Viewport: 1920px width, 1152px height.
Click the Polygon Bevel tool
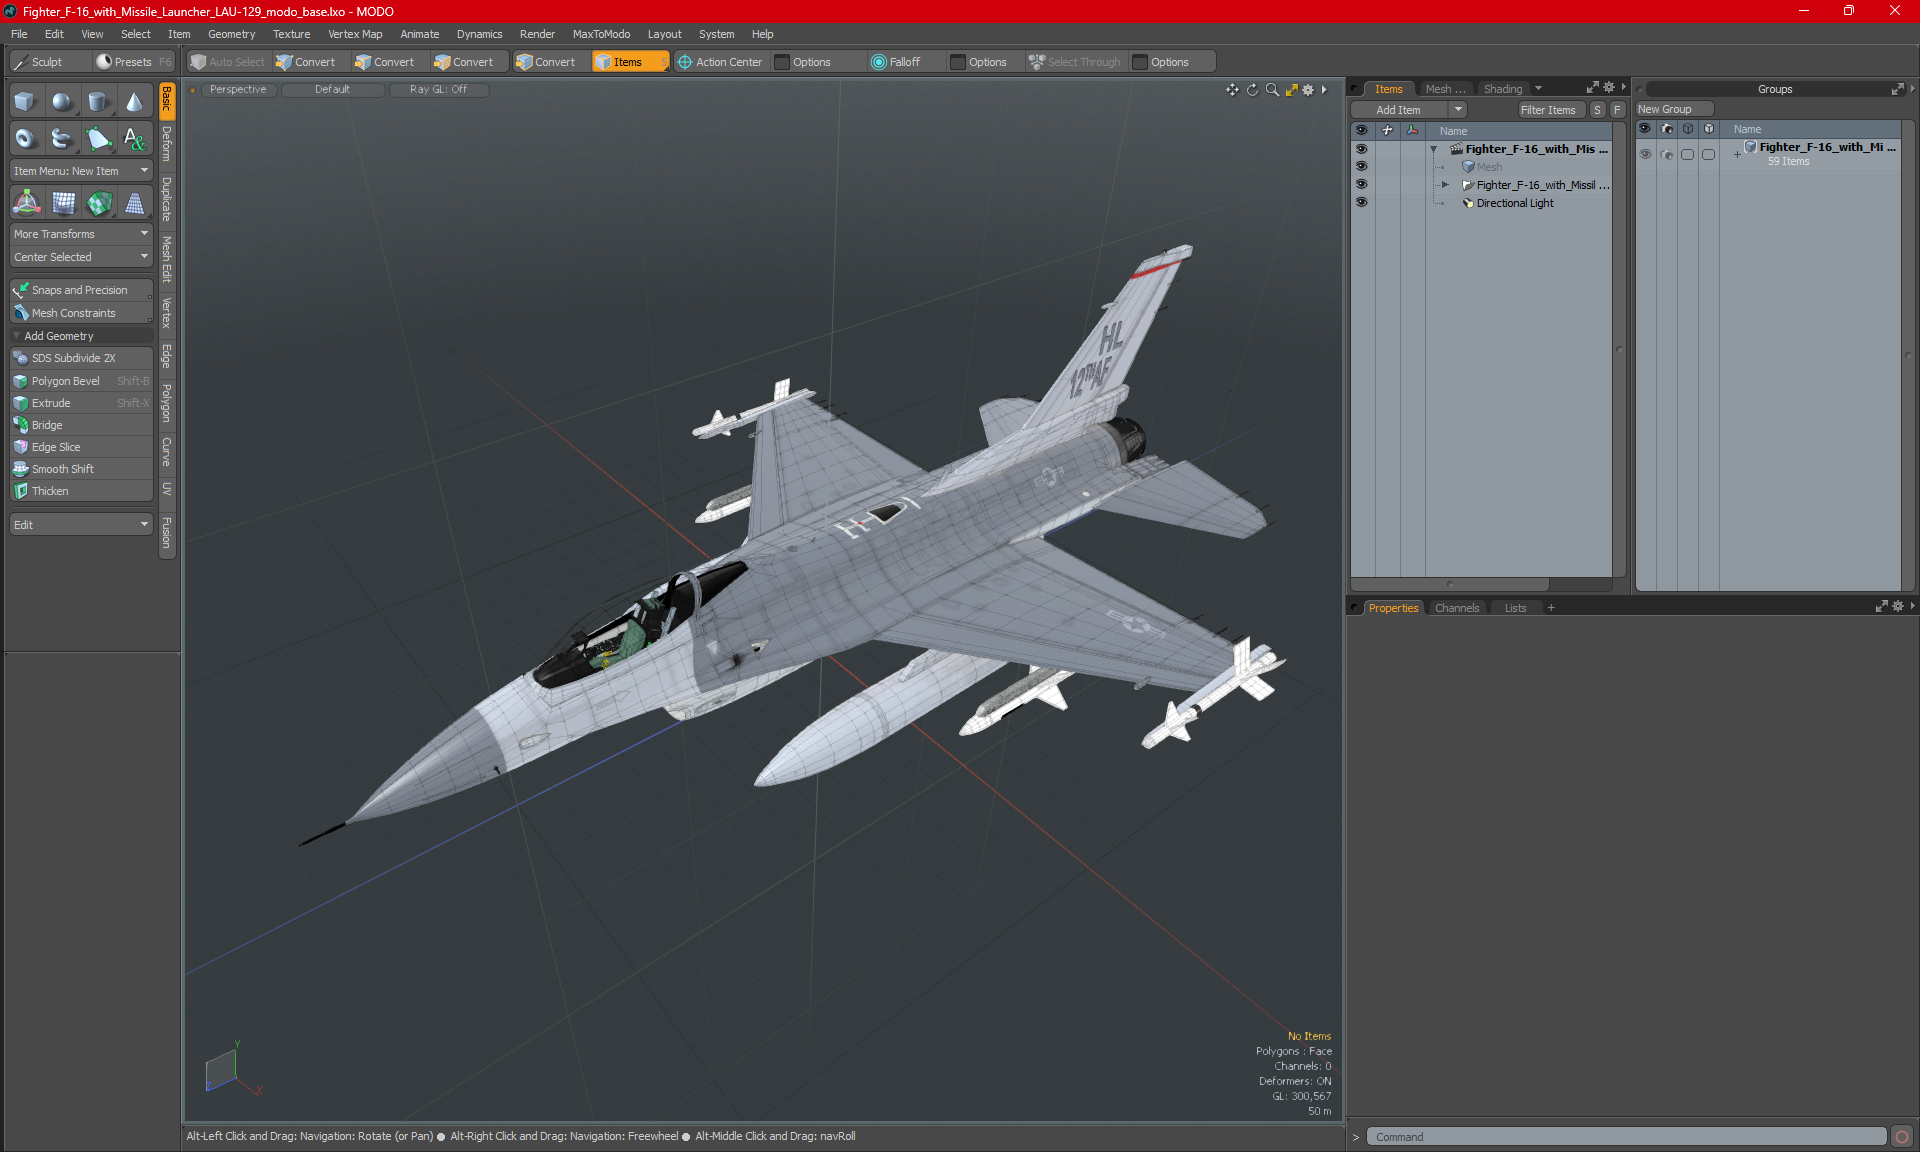tap(81, 381)
